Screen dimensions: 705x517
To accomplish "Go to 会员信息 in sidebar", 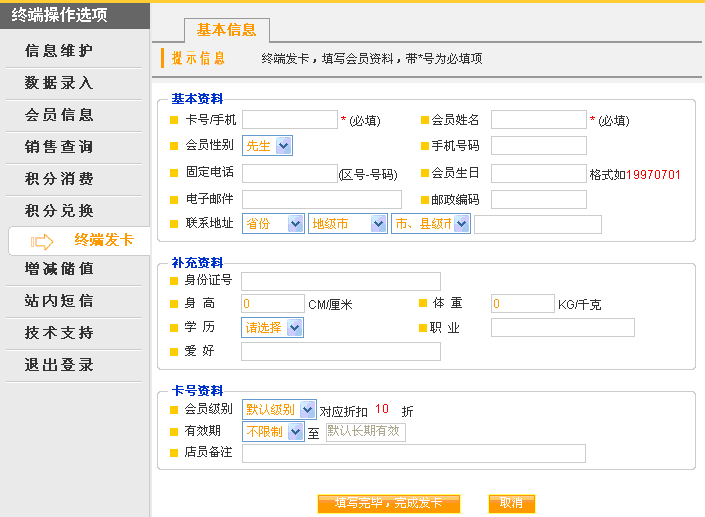I will click(59, 115).
